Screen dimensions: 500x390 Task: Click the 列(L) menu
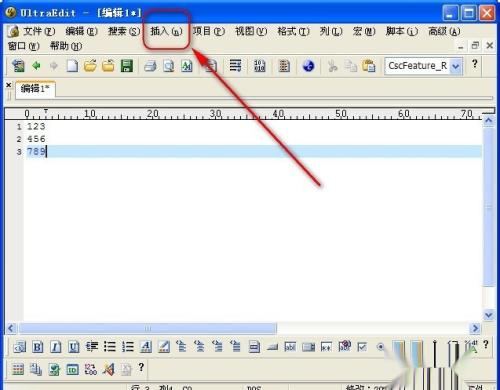(331, 31)
